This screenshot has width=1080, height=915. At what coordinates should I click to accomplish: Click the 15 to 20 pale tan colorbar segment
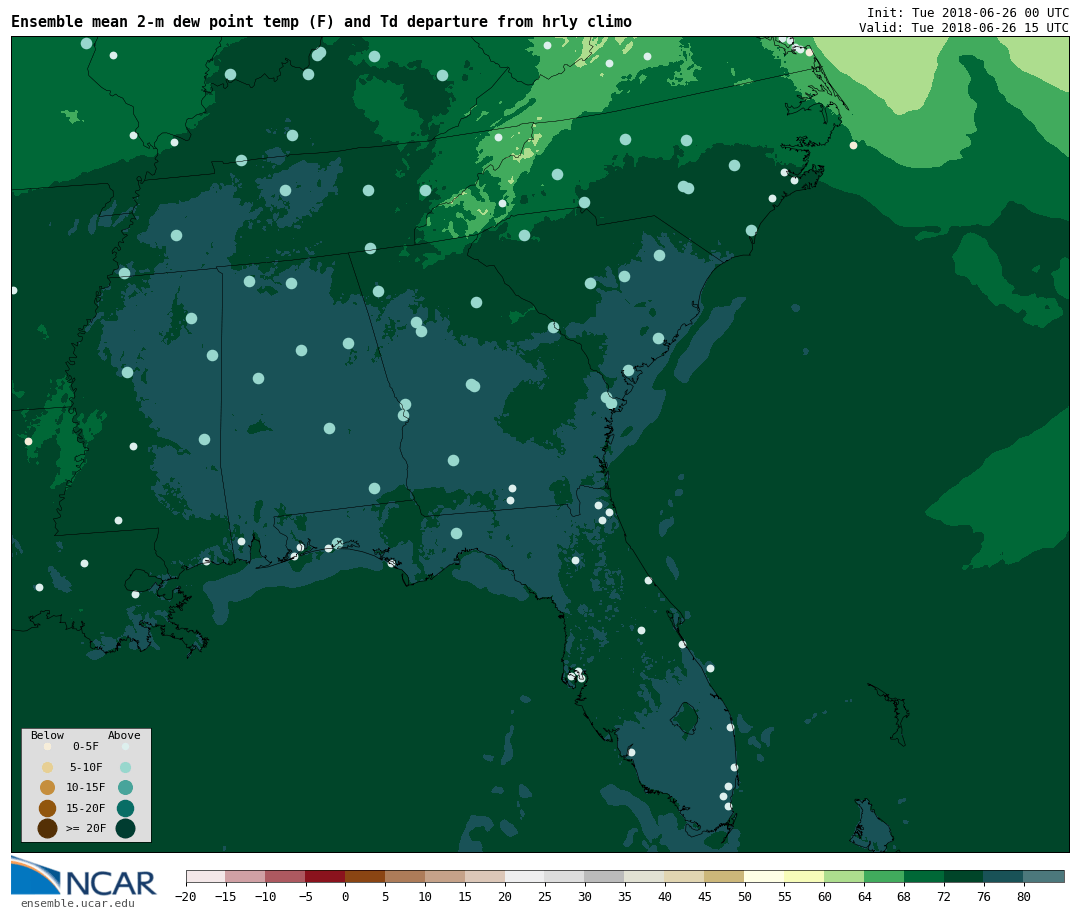486,876
